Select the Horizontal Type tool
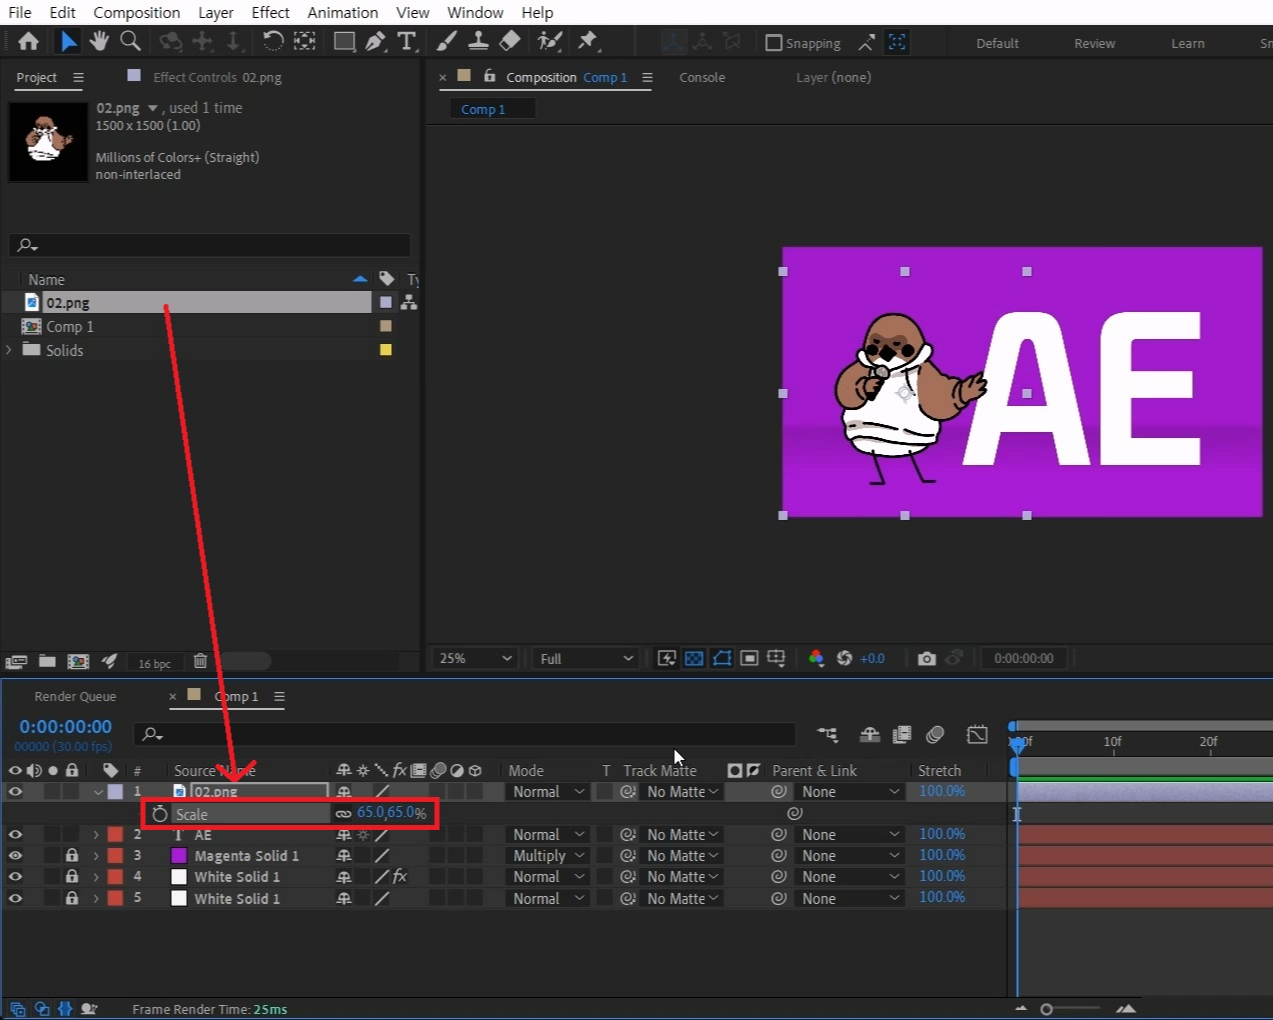The width and height of the screenshot is (1273, 1020). (406, 41)
